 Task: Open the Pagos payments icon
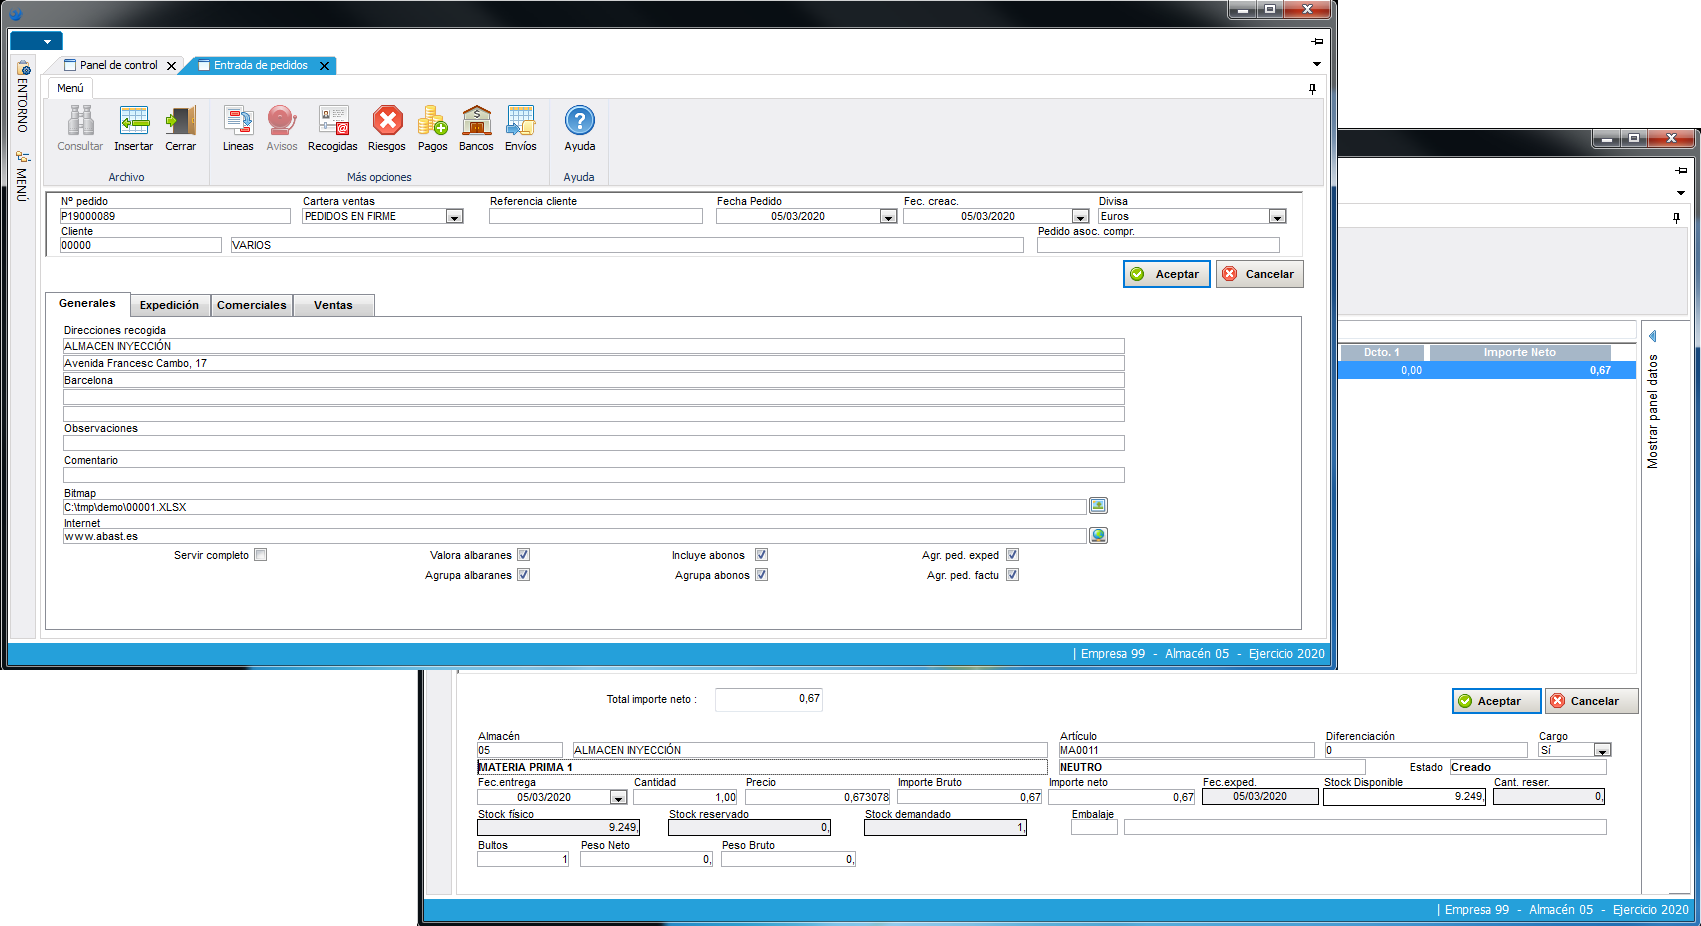(432, 122)
